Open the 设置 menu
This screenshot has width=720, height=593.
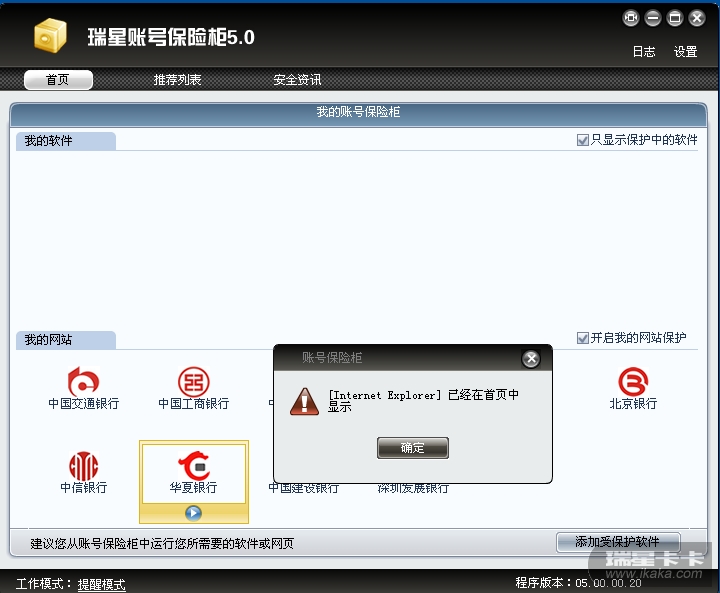pos(686,51)
